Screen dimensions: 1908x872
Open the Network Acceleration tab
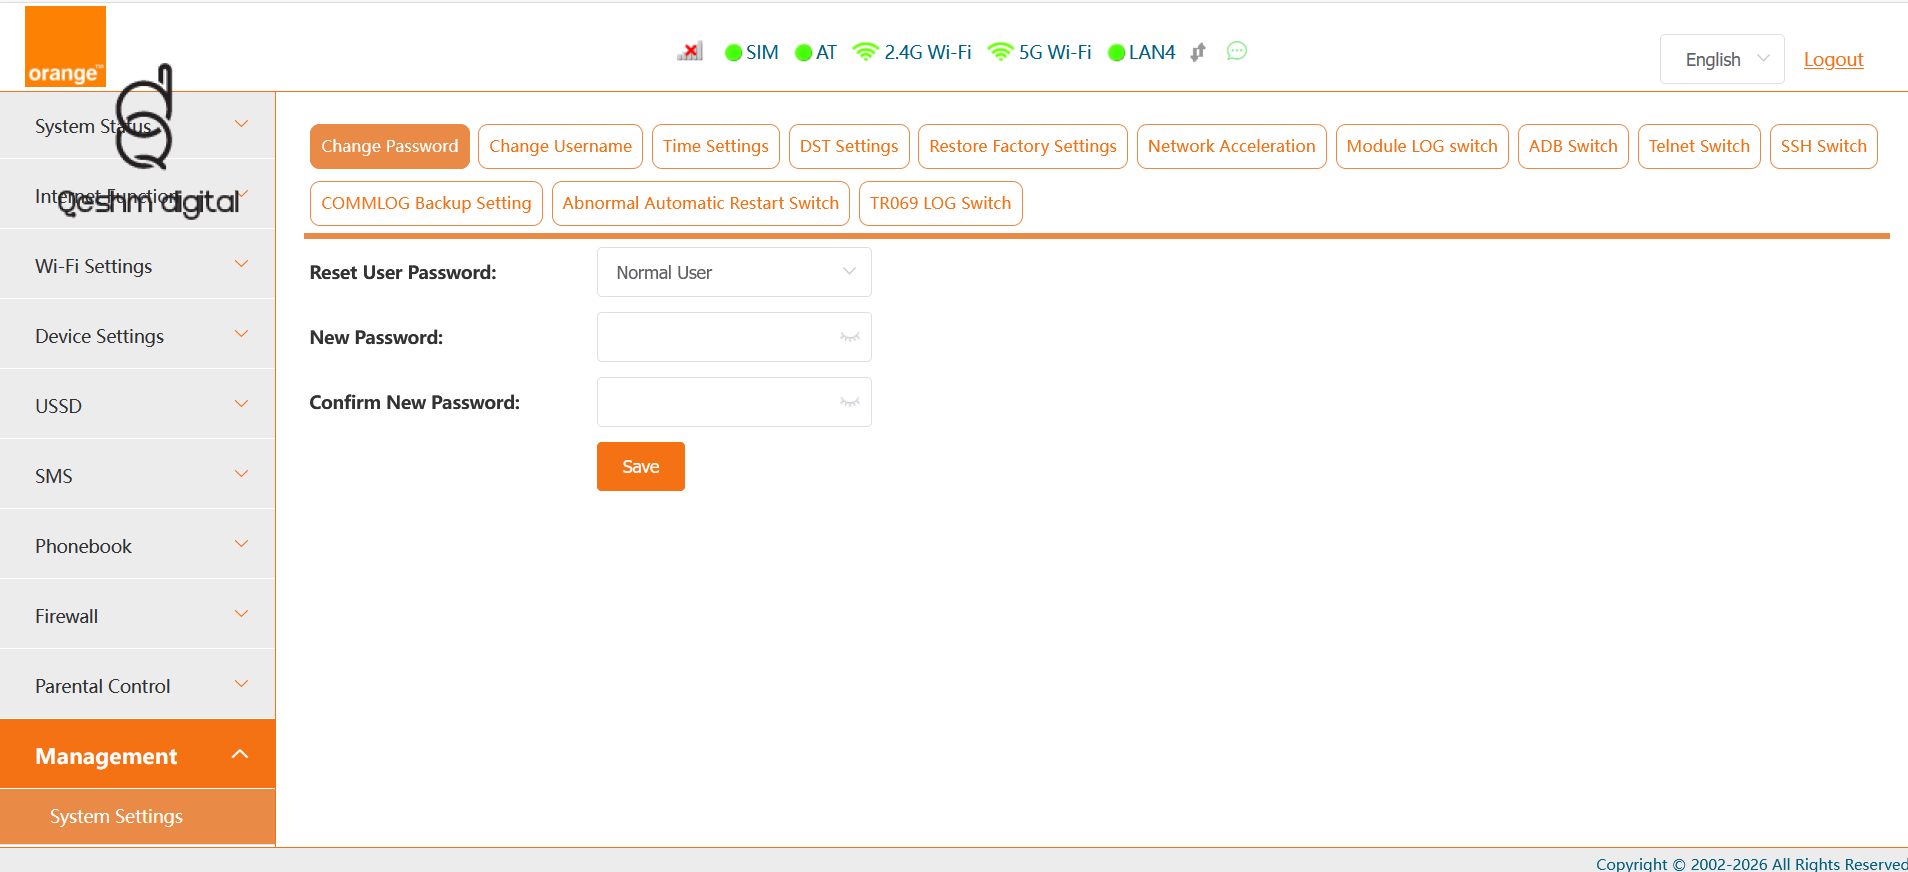1232,146
